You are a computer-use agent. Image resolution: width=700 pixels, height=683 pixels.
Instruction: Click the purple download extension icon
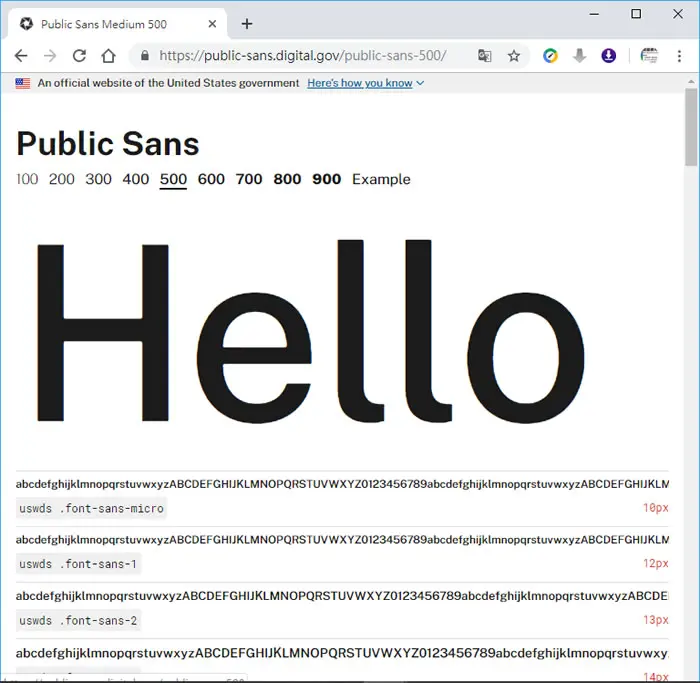[608, 56]
